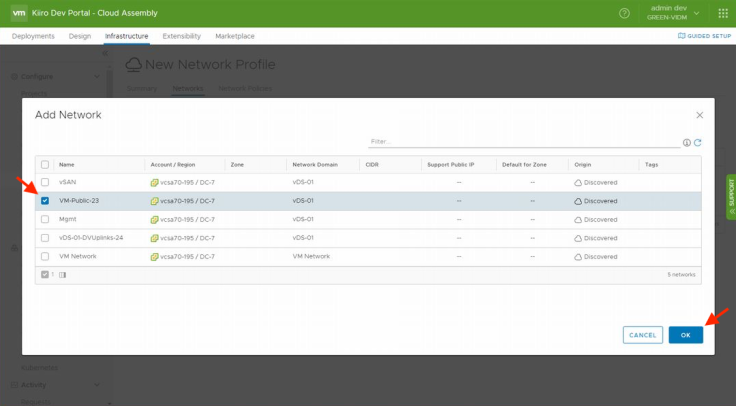Click the vSAN network name
736x406 pixels.
pos(68,182)
